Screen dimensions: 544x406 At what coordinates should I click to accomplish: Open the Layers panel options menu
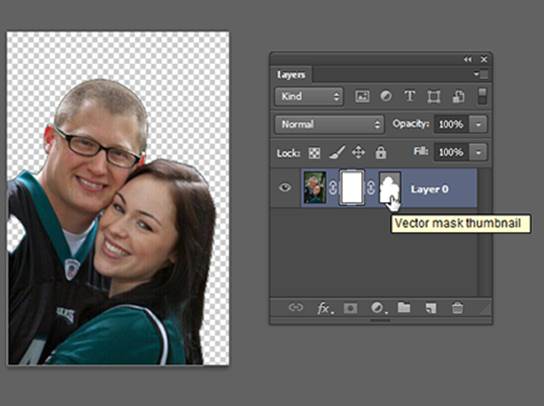[481, 74]
